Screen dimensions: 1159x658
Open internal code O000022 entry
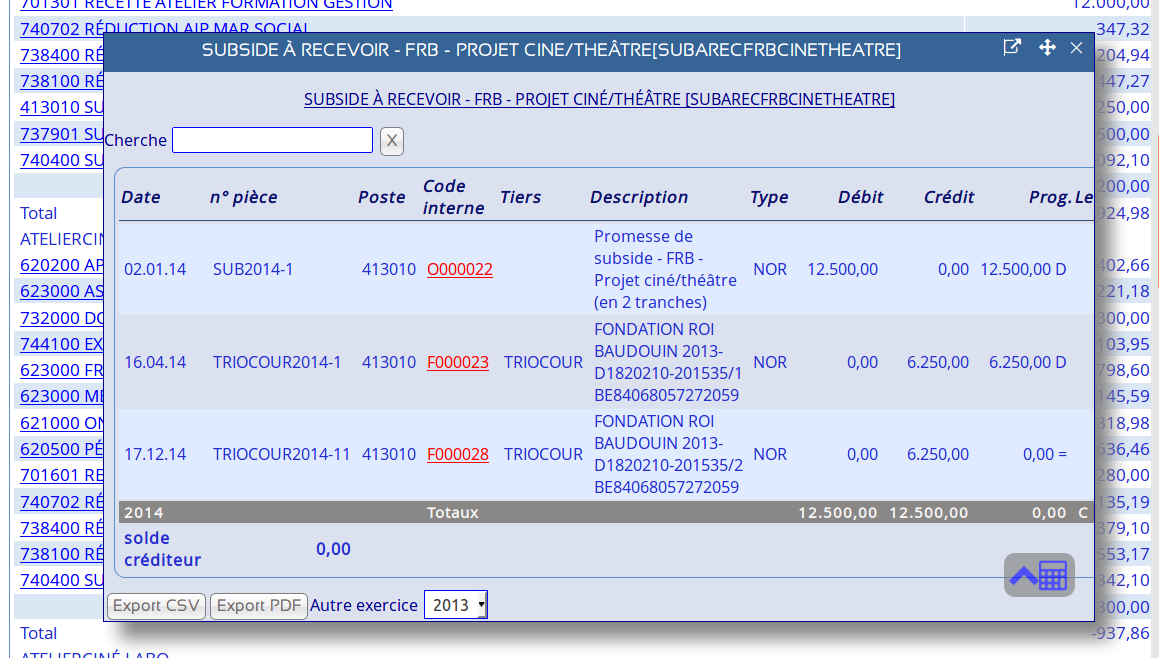click(459, 269)
